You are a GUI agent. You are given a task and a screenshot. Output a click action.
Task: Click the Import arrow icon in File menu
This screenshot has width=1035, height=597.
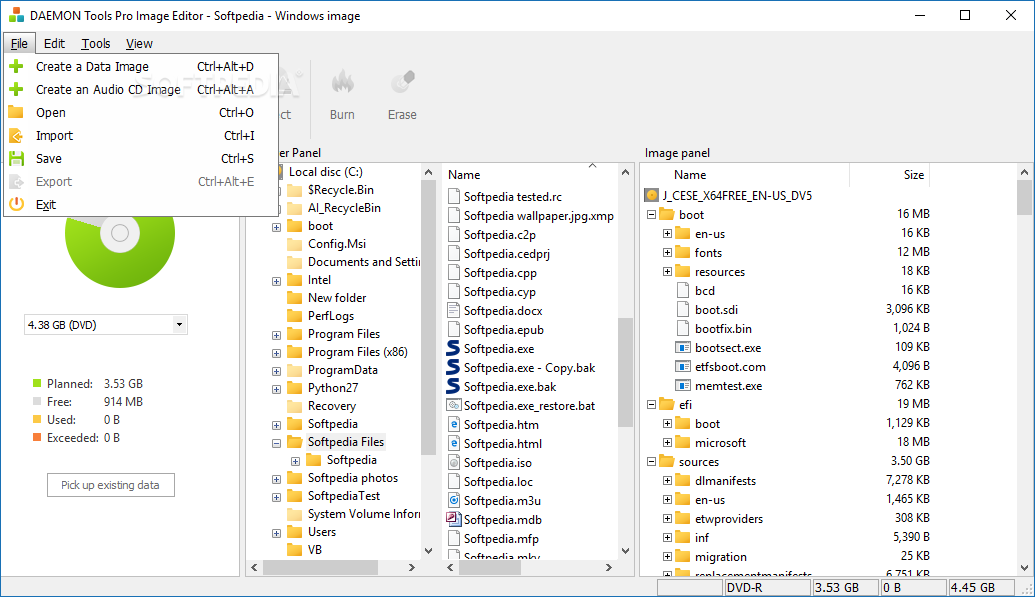(x=17, y=135)
